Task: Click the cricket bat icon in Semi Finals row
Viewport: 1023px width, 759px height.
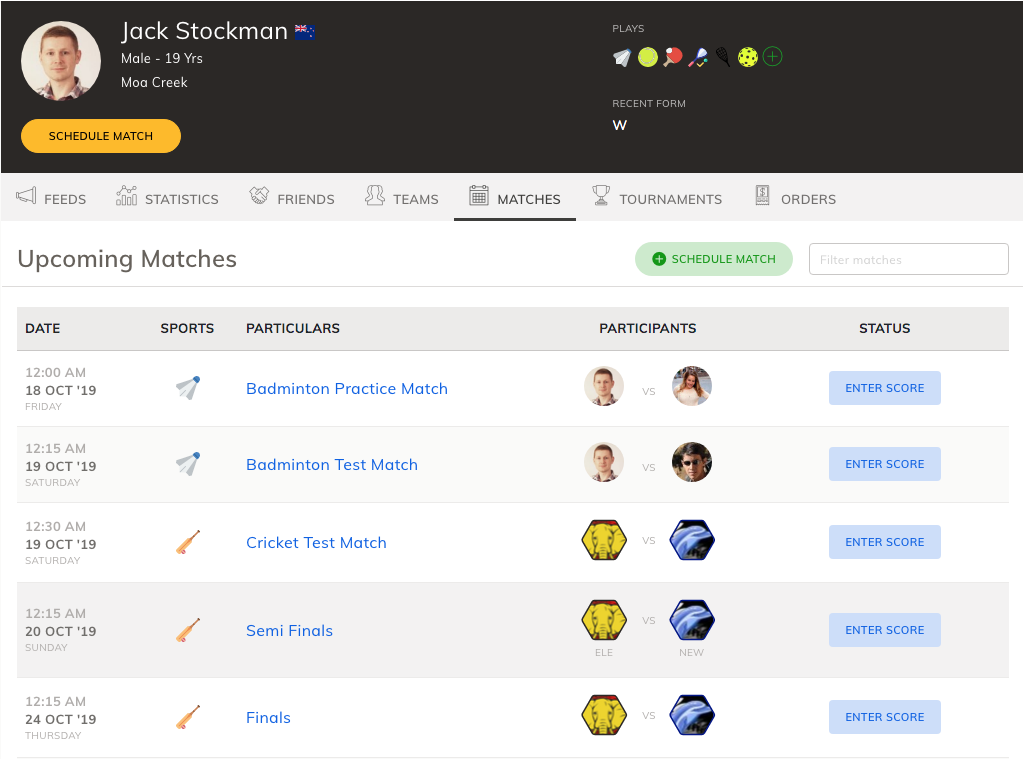Action: [188, 630]
